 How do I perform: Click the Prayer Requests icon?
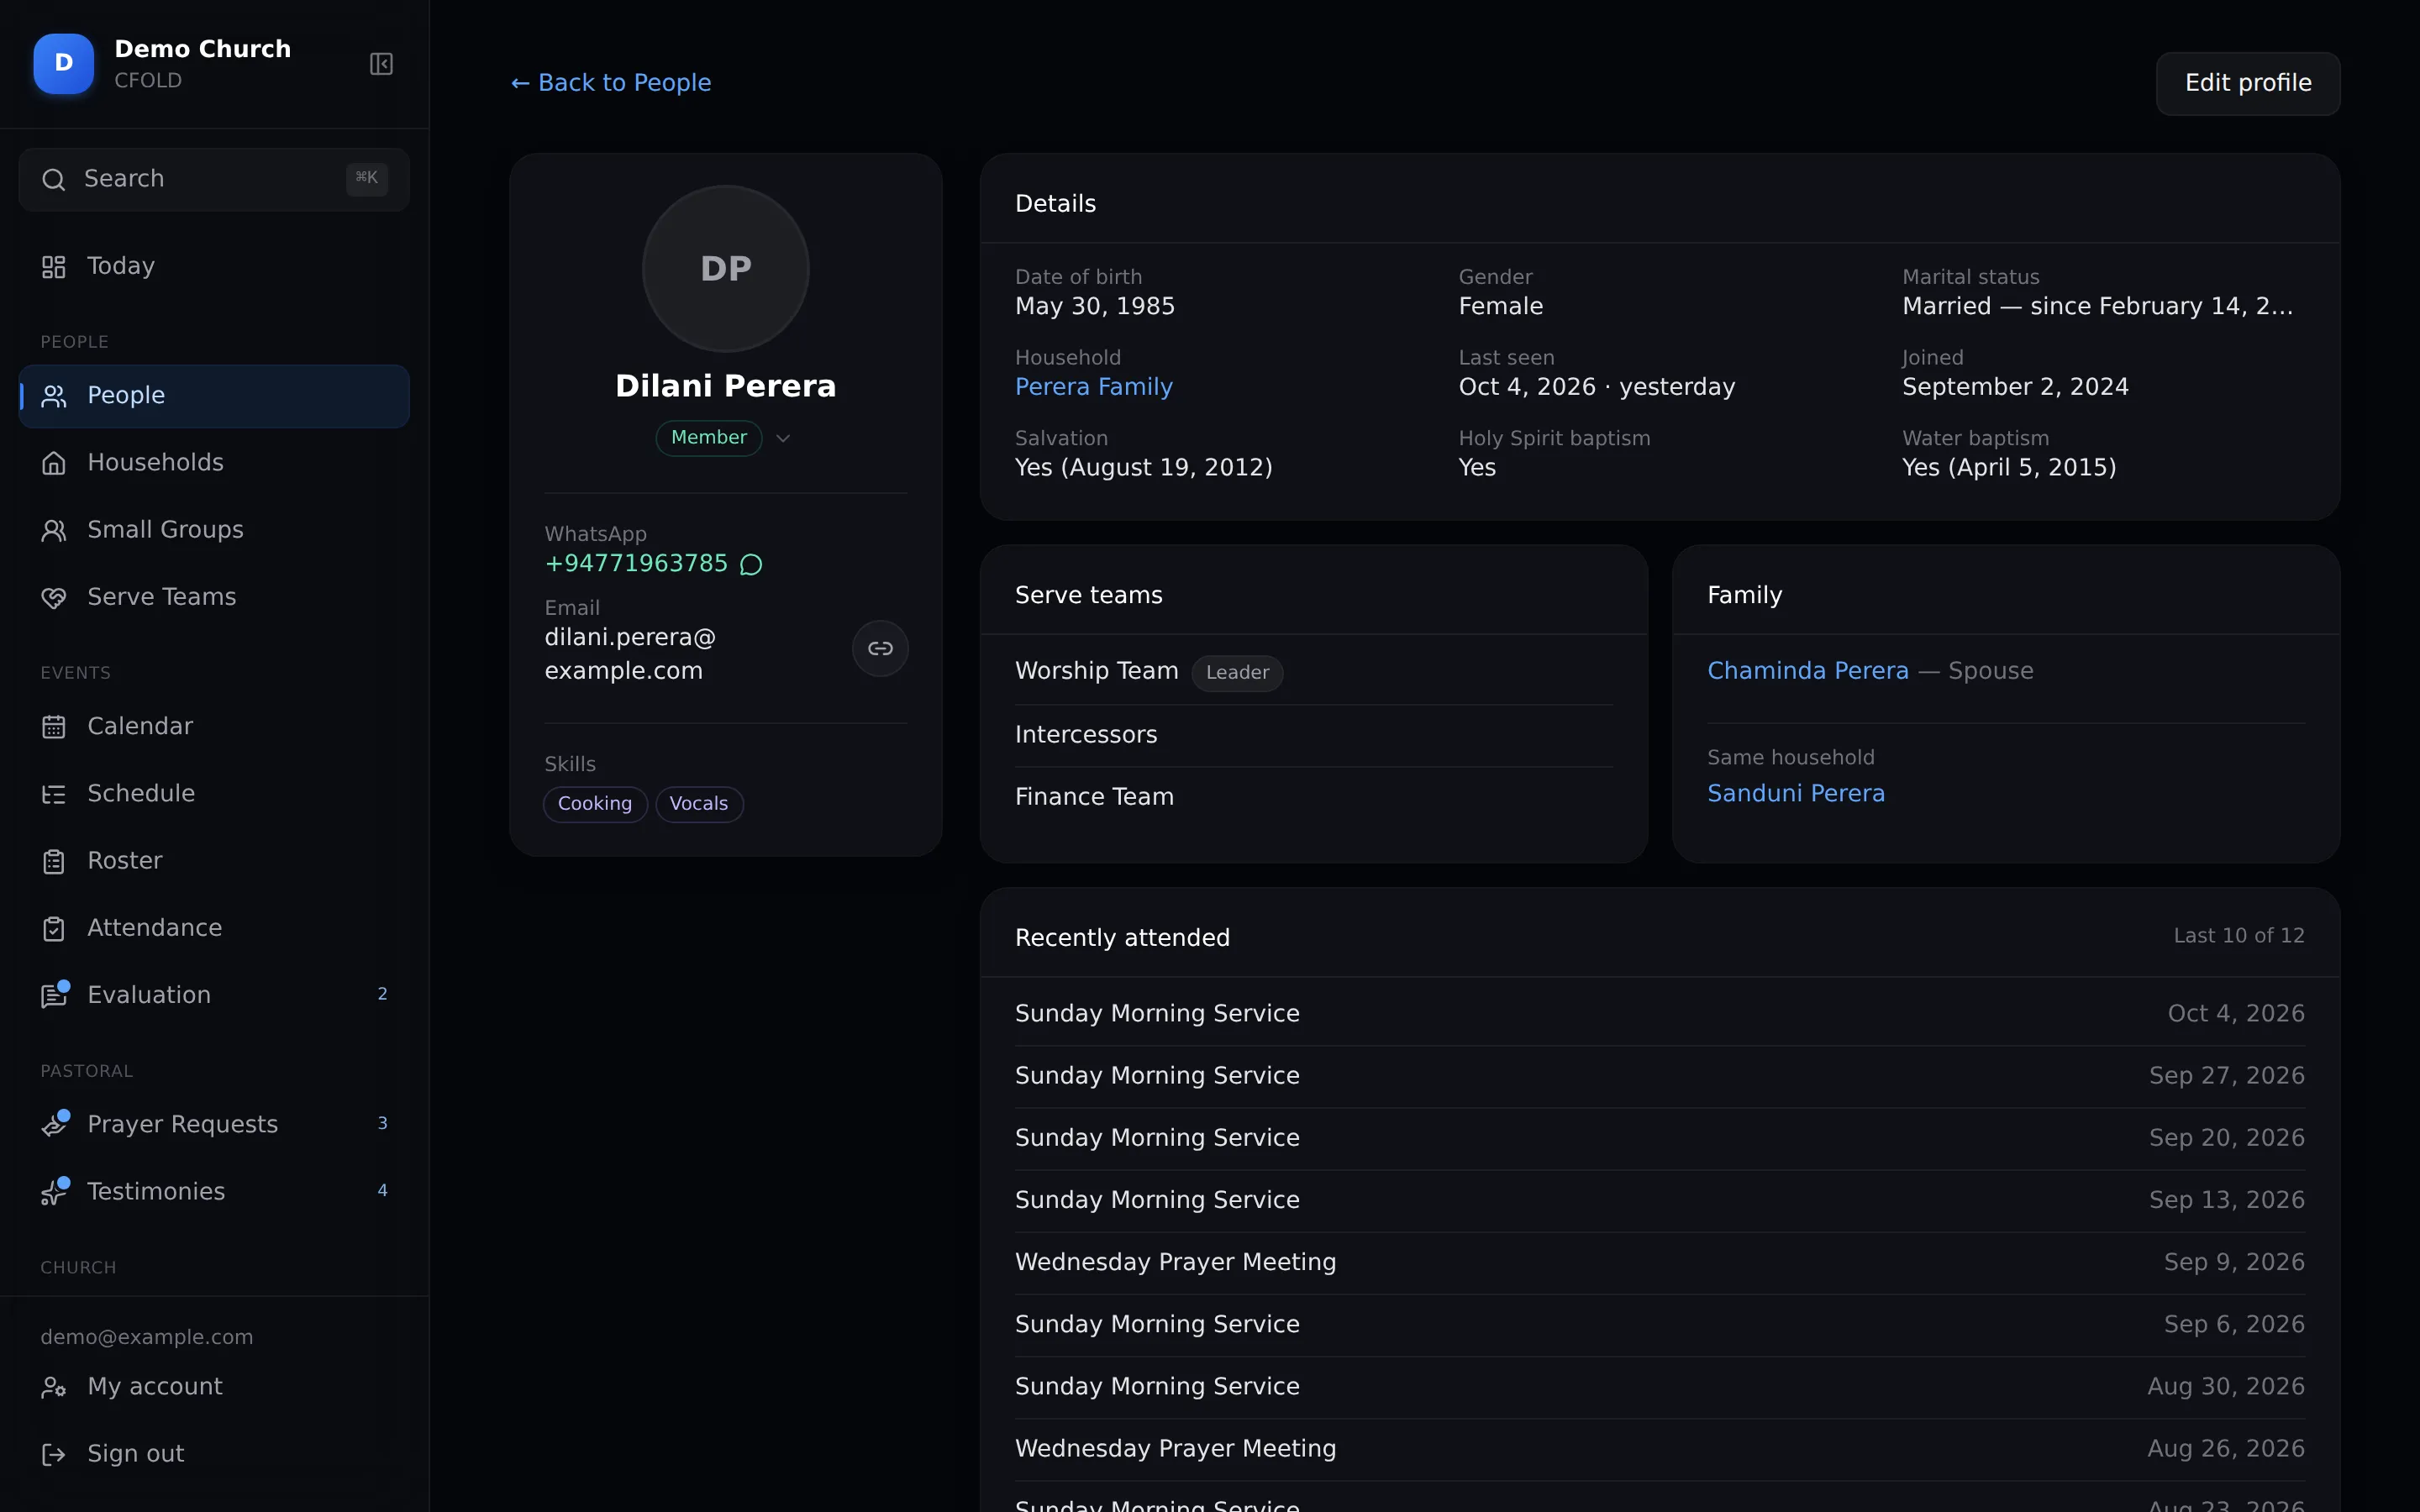tap(55, 1124)
